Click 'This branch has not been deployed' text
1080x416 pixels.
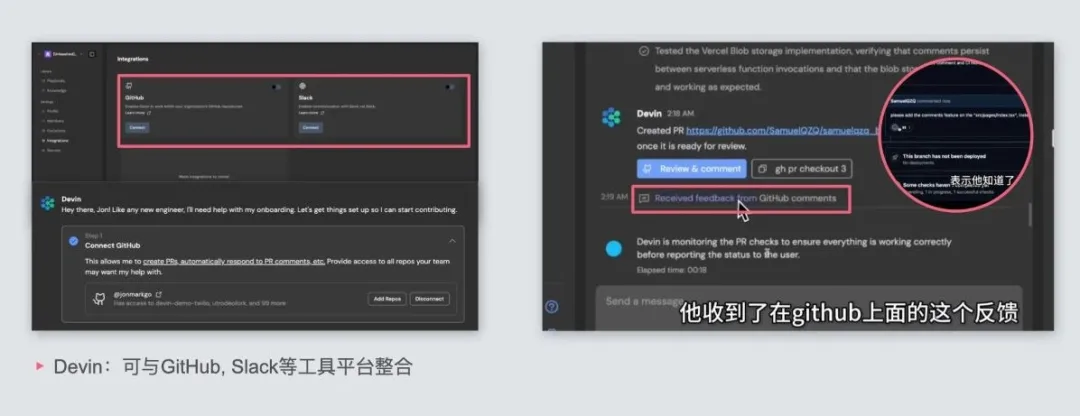pos(946,156)
